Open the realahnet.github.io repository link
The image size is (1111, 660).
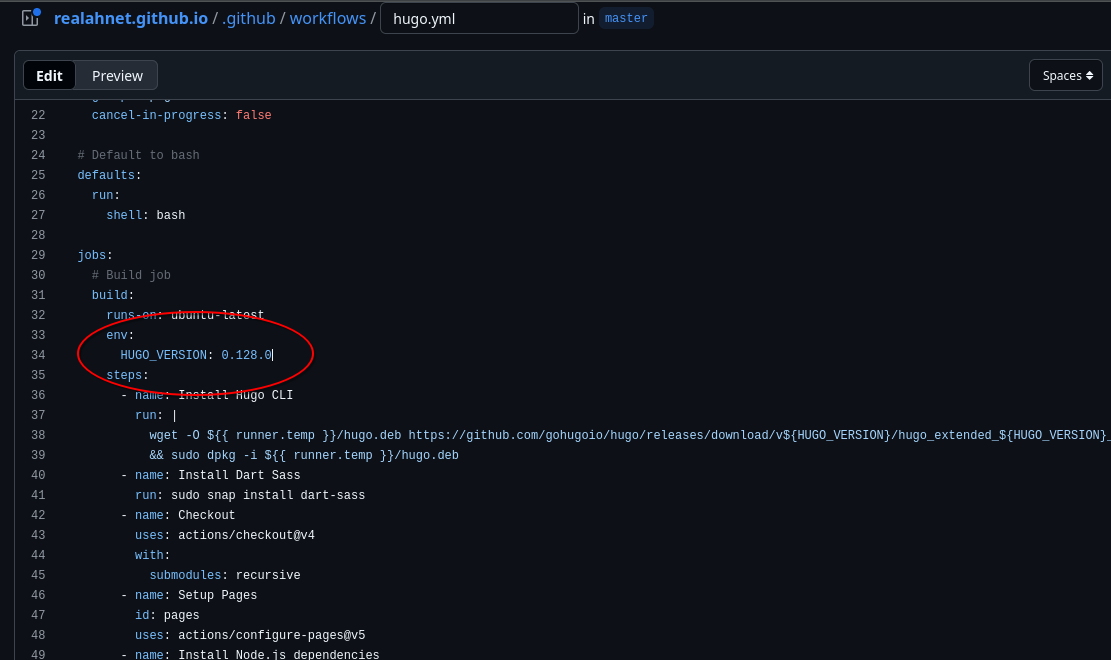131,17
